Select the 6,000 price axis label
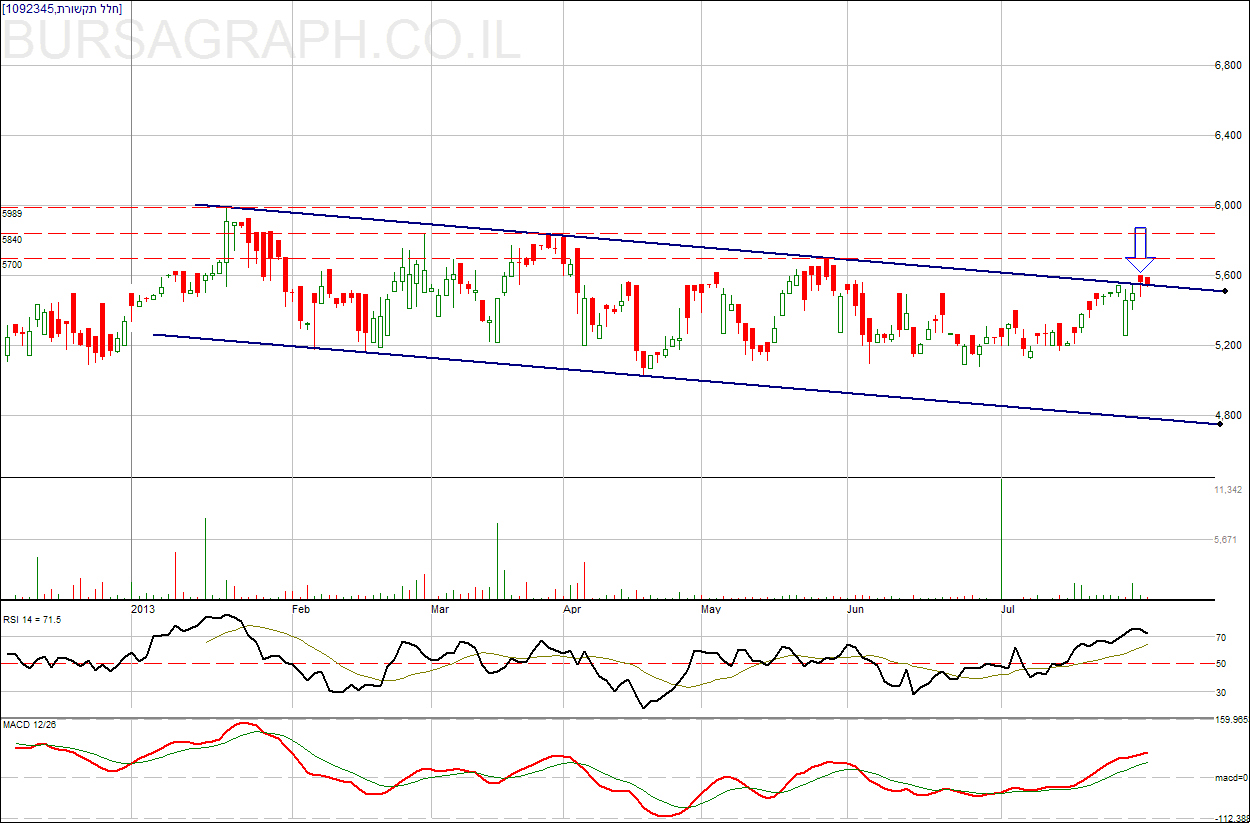This screenshot has width=1250, height=823. (1227, 206)
